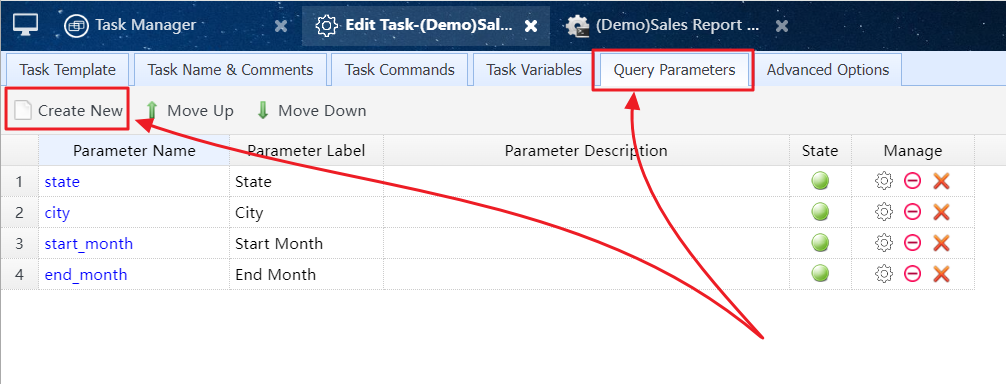Open the start_month parameter link
The width and height of the screenshot is (1006, 384).
point(89,244)
